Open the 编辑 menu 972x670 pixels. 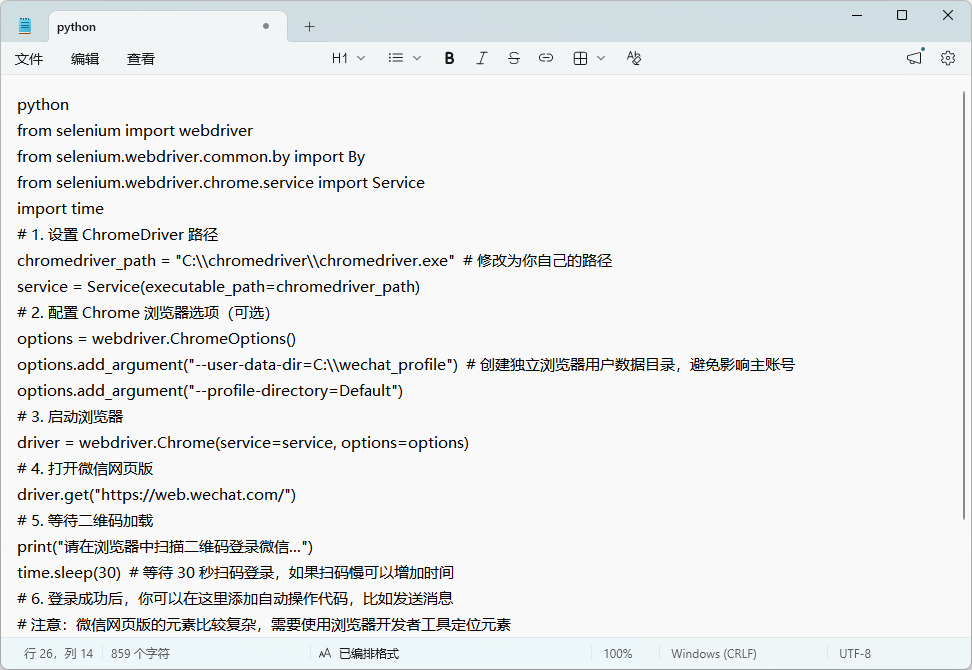[85, 58]
